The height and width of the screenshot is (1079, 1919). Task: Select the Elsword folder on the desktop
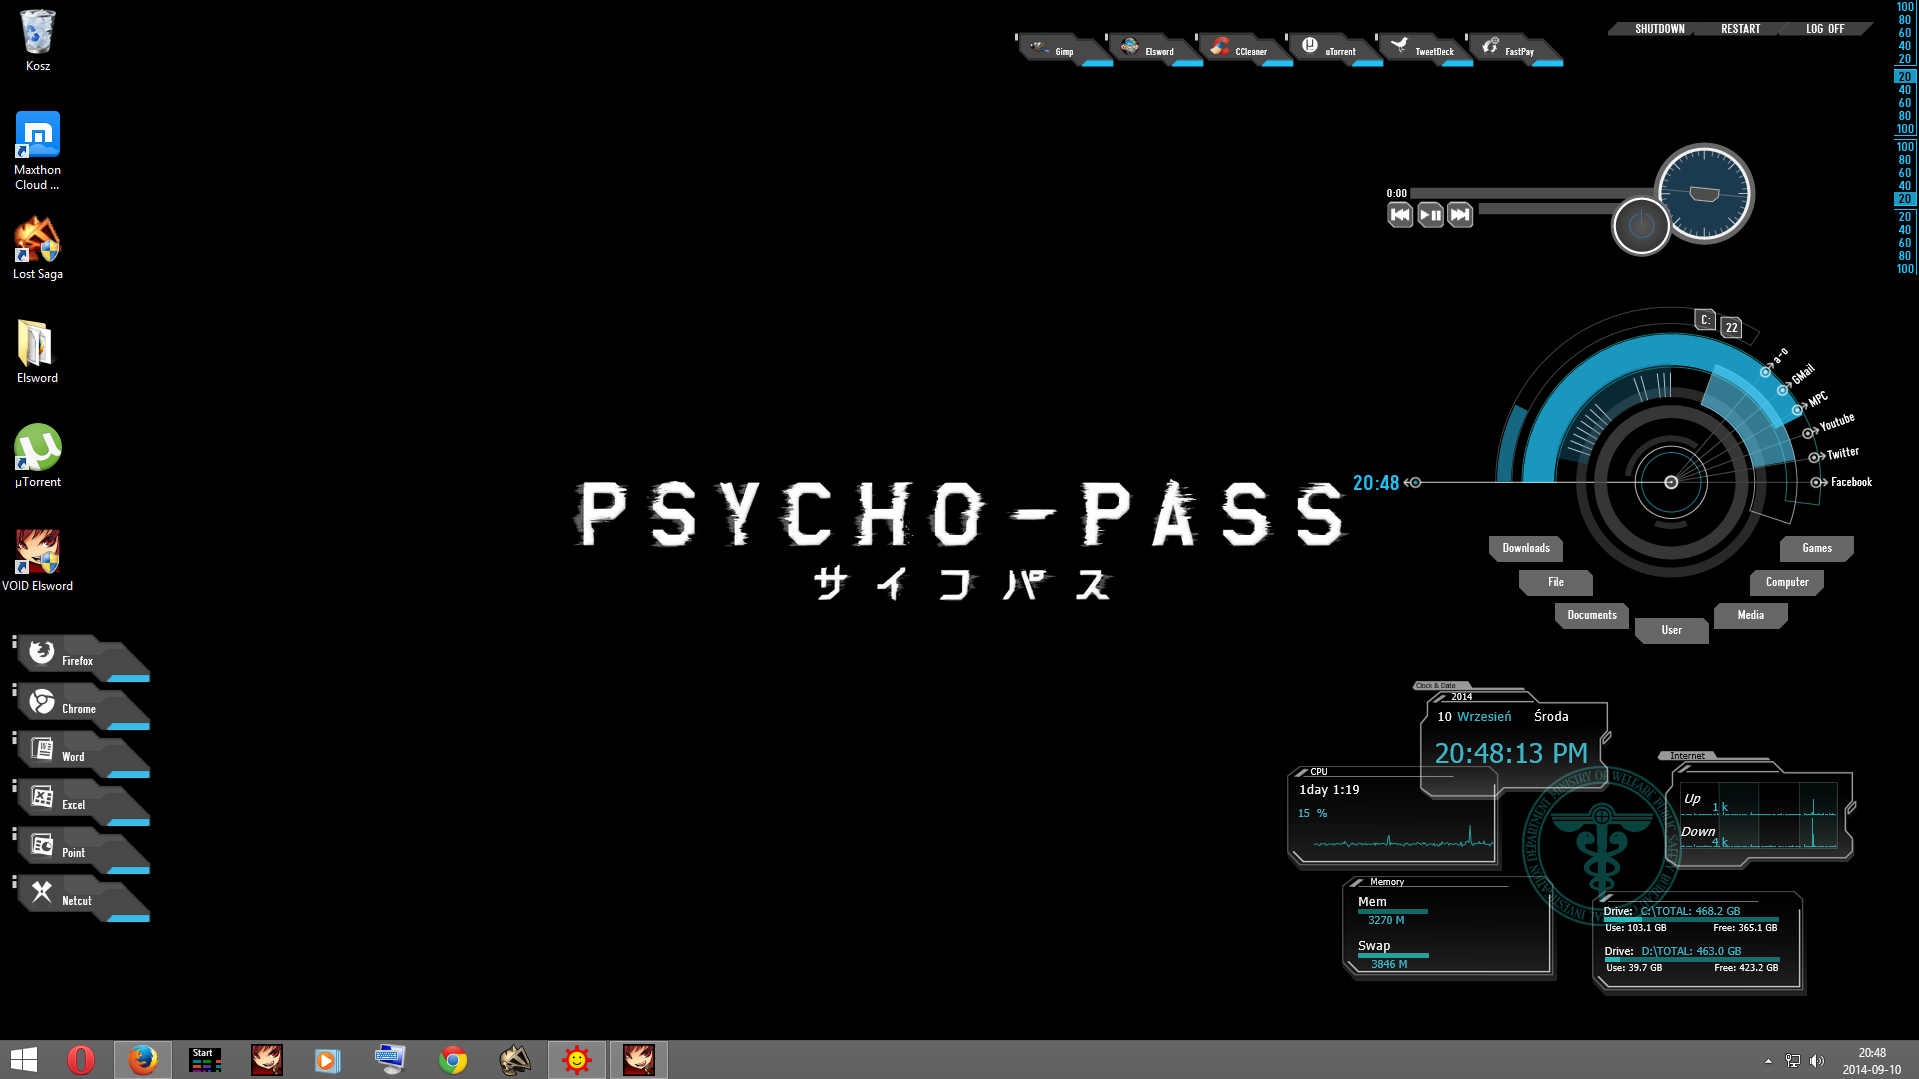pyautogui.click(x=37, y=352)
